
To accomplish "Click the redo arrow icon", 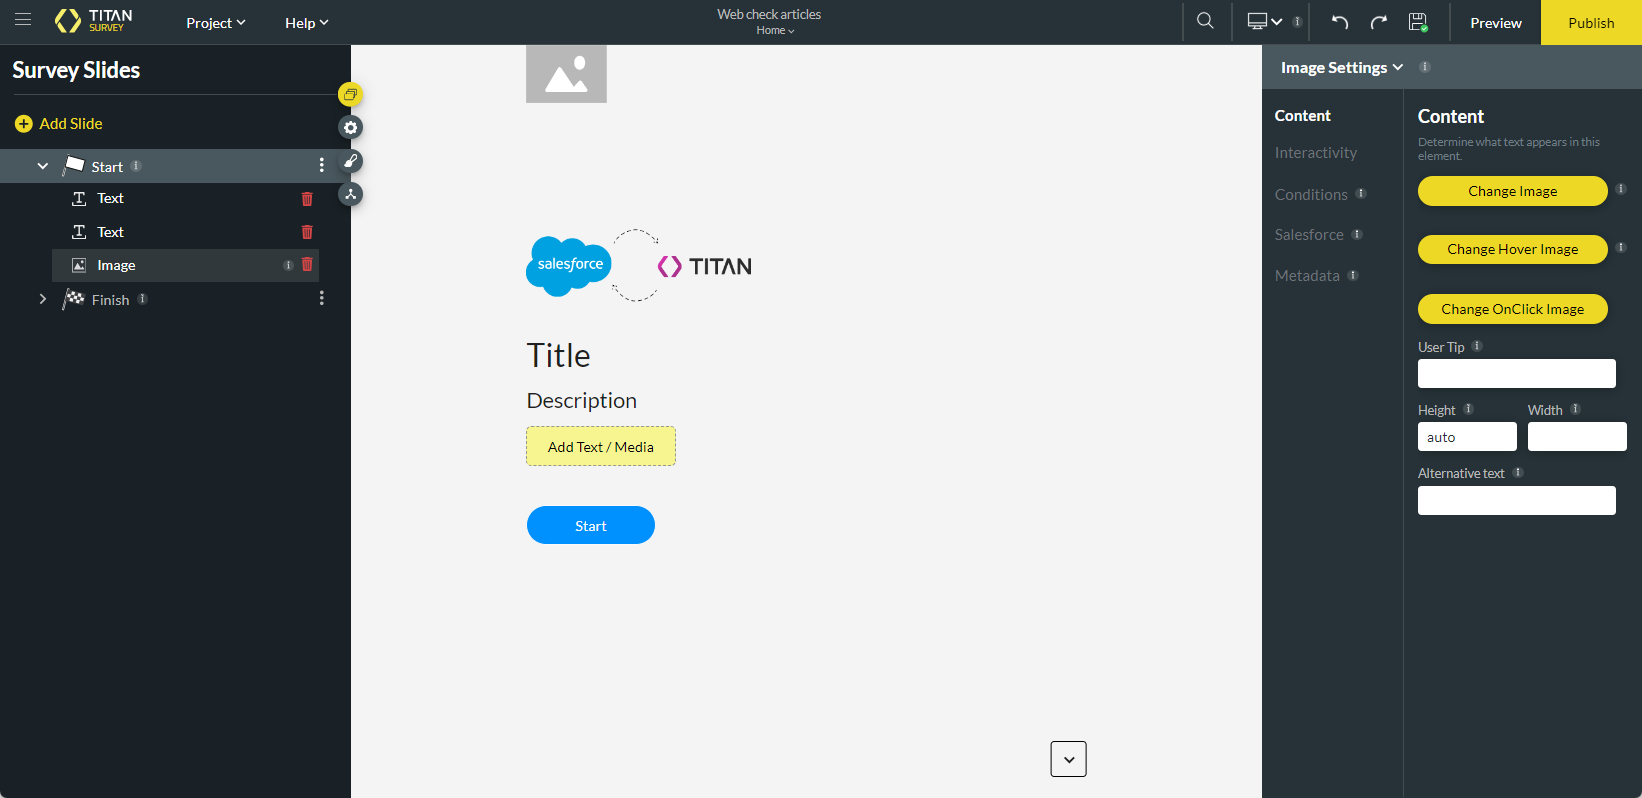I will click(x=1378, y=22).
